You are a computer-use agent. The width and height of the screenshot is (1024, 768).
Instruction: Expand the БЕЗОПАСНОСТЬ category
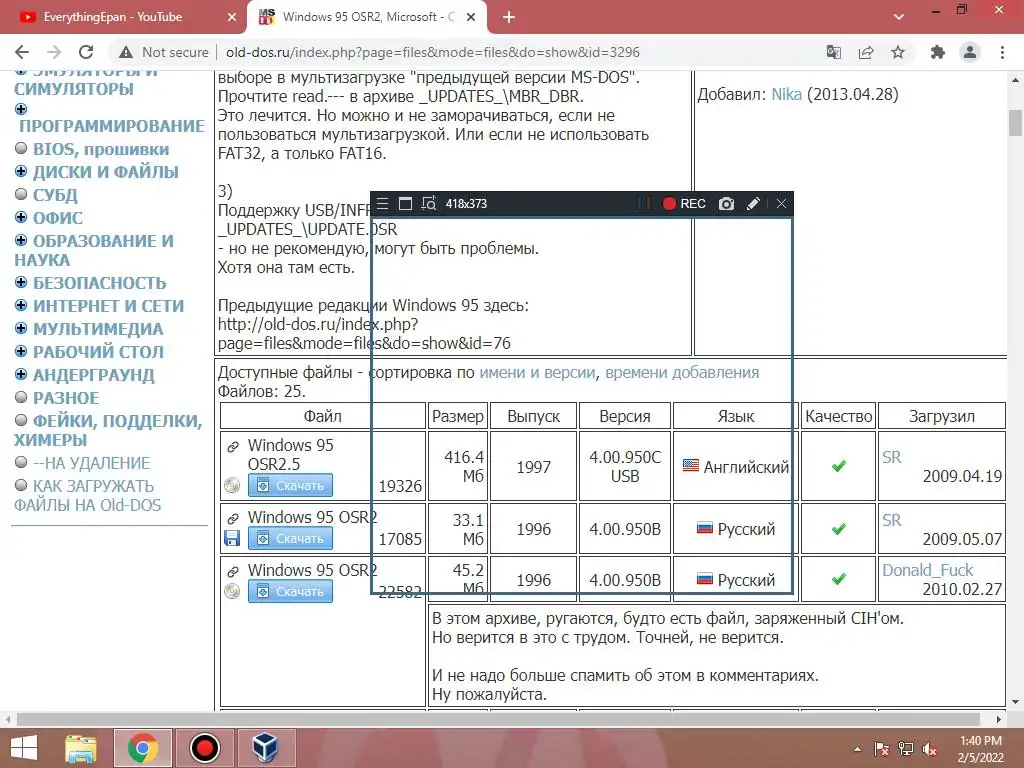(x=21, y=282)
